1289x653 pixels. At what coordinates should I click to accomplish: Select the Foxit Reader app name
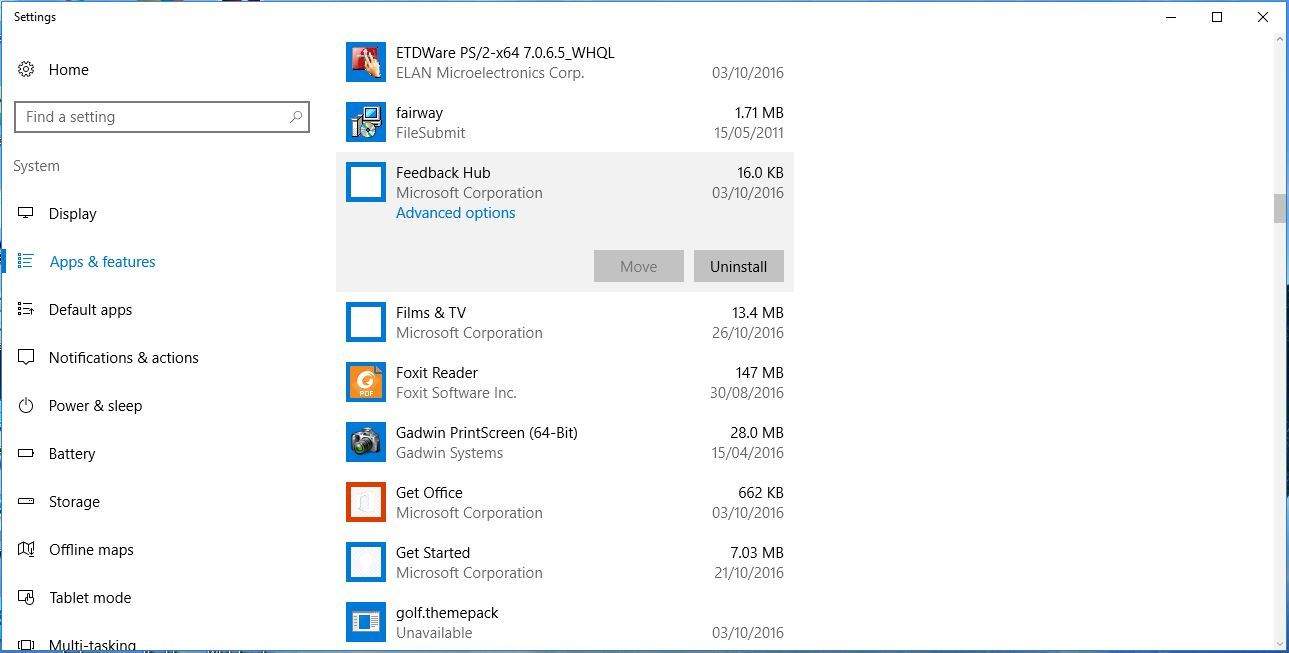(437, 372)
